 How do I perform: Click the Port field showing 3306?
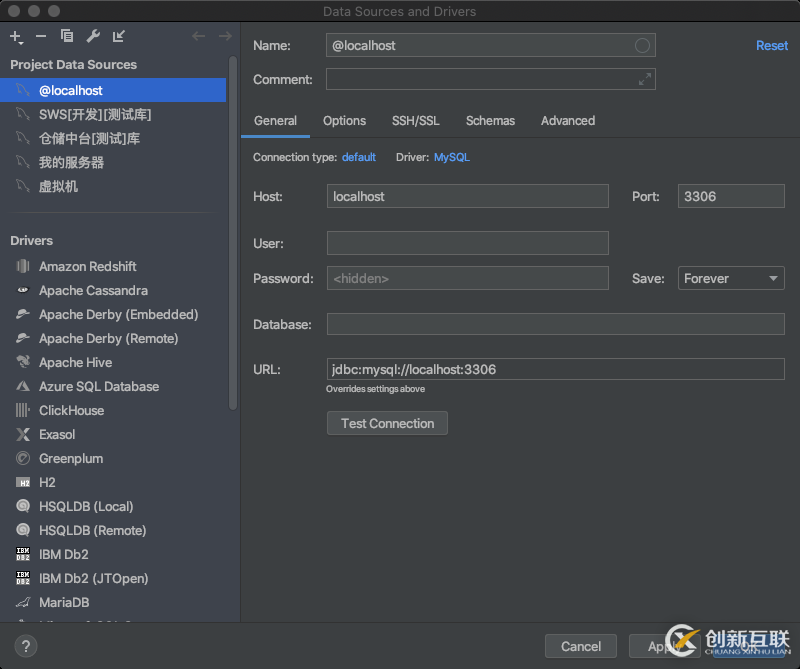731,196
